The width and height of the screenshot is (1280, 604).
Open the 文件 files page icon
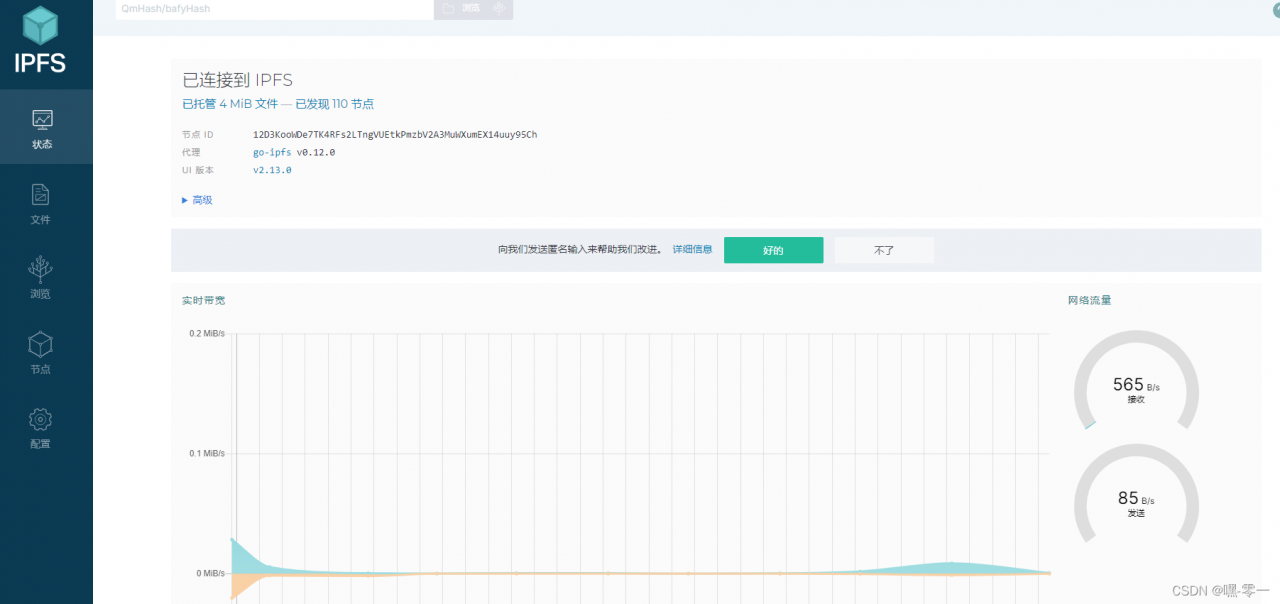point(41,194)
